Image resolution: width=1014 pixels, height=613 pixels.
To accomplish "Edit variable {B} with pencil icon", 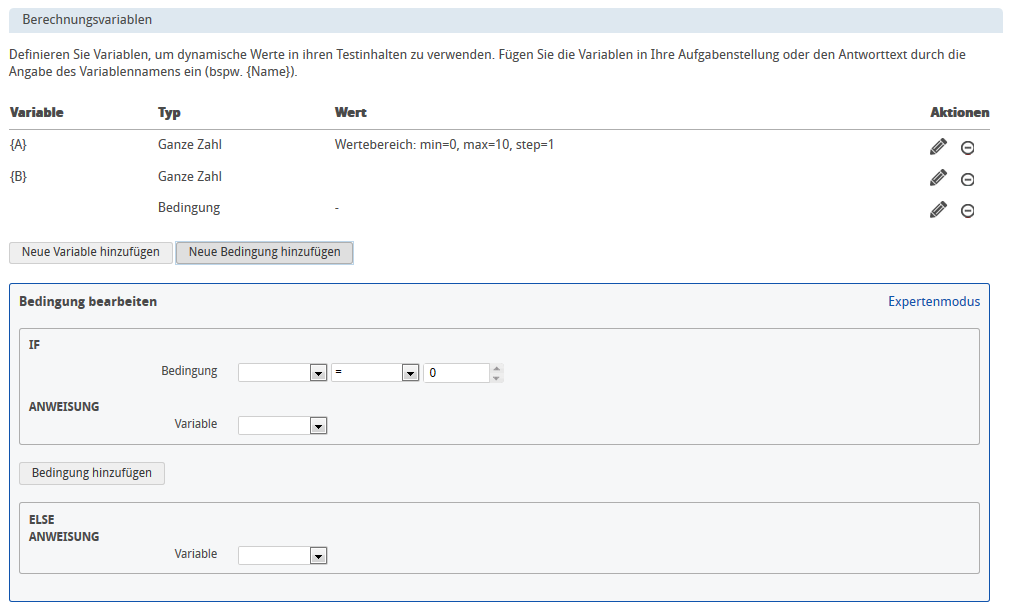I will (937, 178).
